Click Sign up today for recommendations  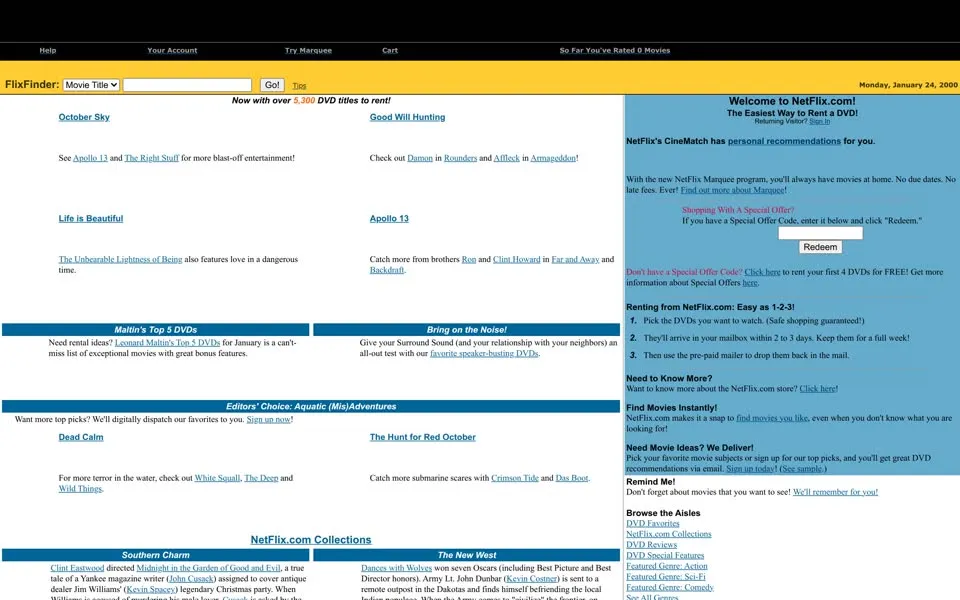pos(751,469)
